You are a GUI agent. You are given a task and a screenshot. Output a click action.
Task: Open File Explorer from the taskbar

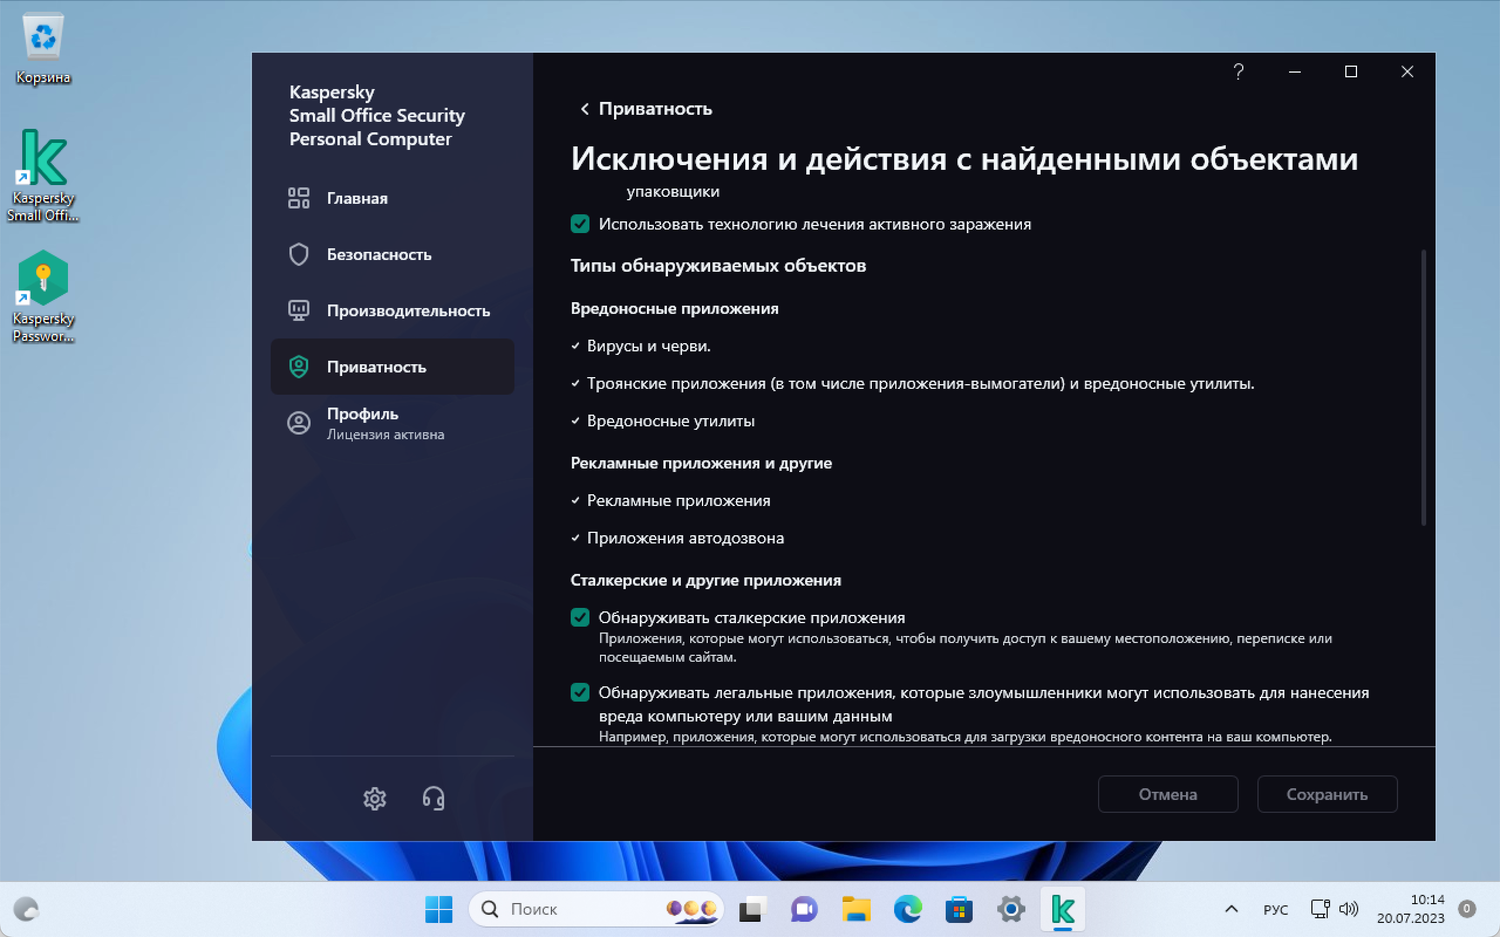tap(856, 909)
